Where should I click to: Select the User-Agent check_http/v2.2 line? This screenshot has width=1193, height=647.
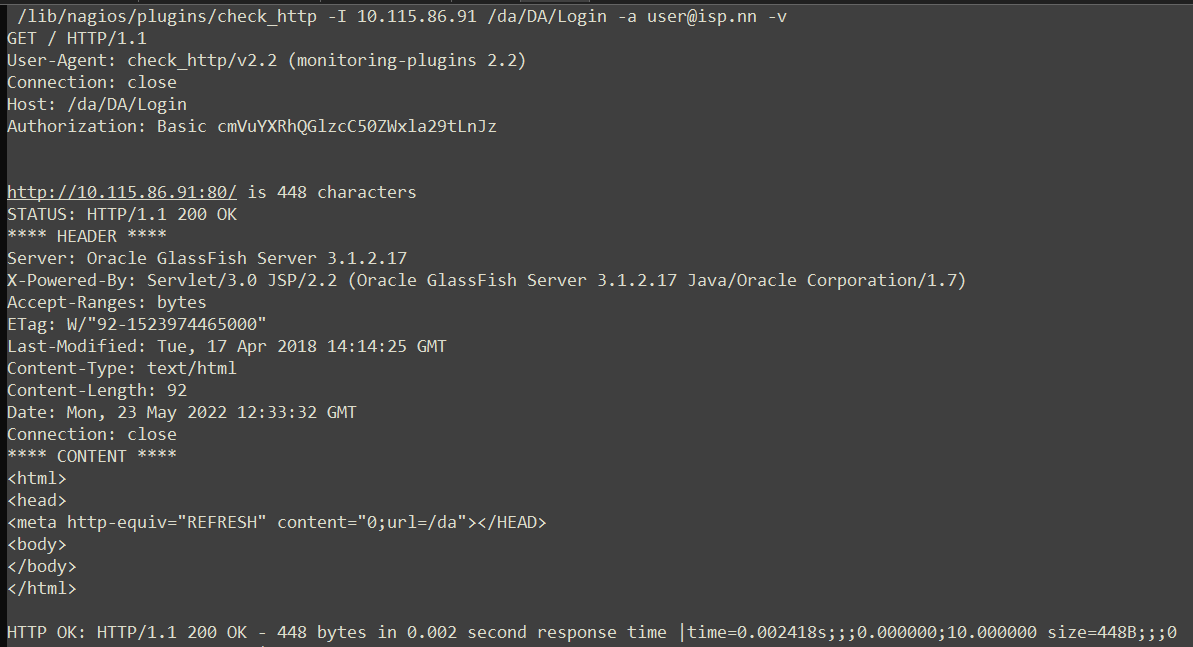pos(266,61)
